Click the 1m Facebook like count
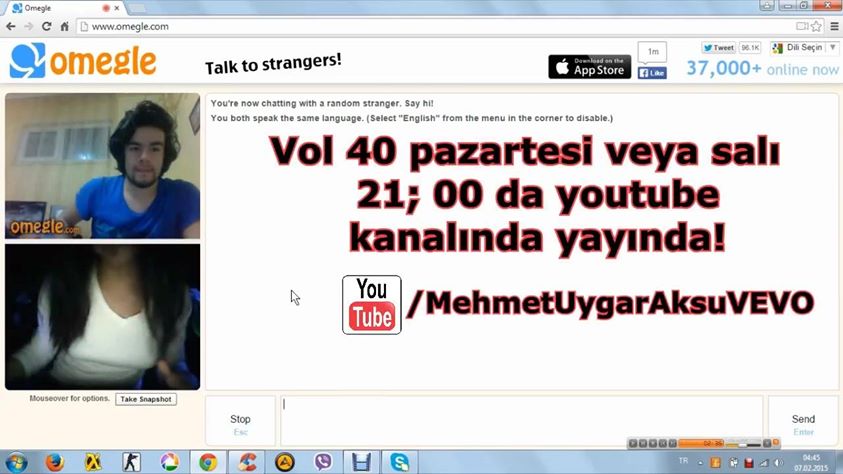 (653, 52)
